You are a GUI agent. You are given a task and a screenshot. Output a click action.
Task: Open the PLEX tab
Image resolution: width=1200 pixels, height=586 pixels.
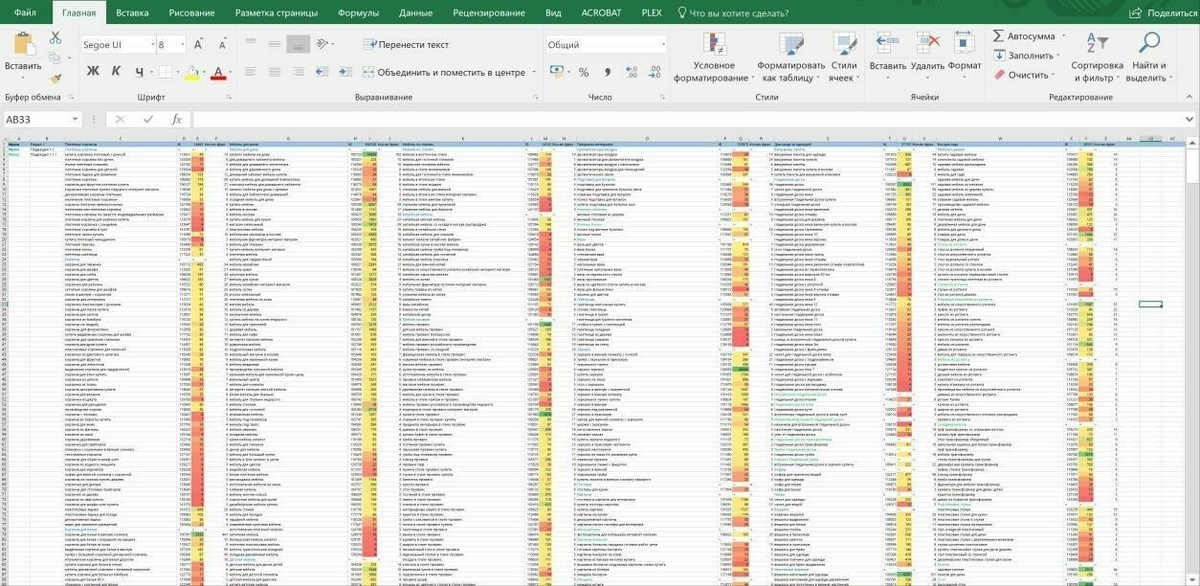(x=652, y=13)
